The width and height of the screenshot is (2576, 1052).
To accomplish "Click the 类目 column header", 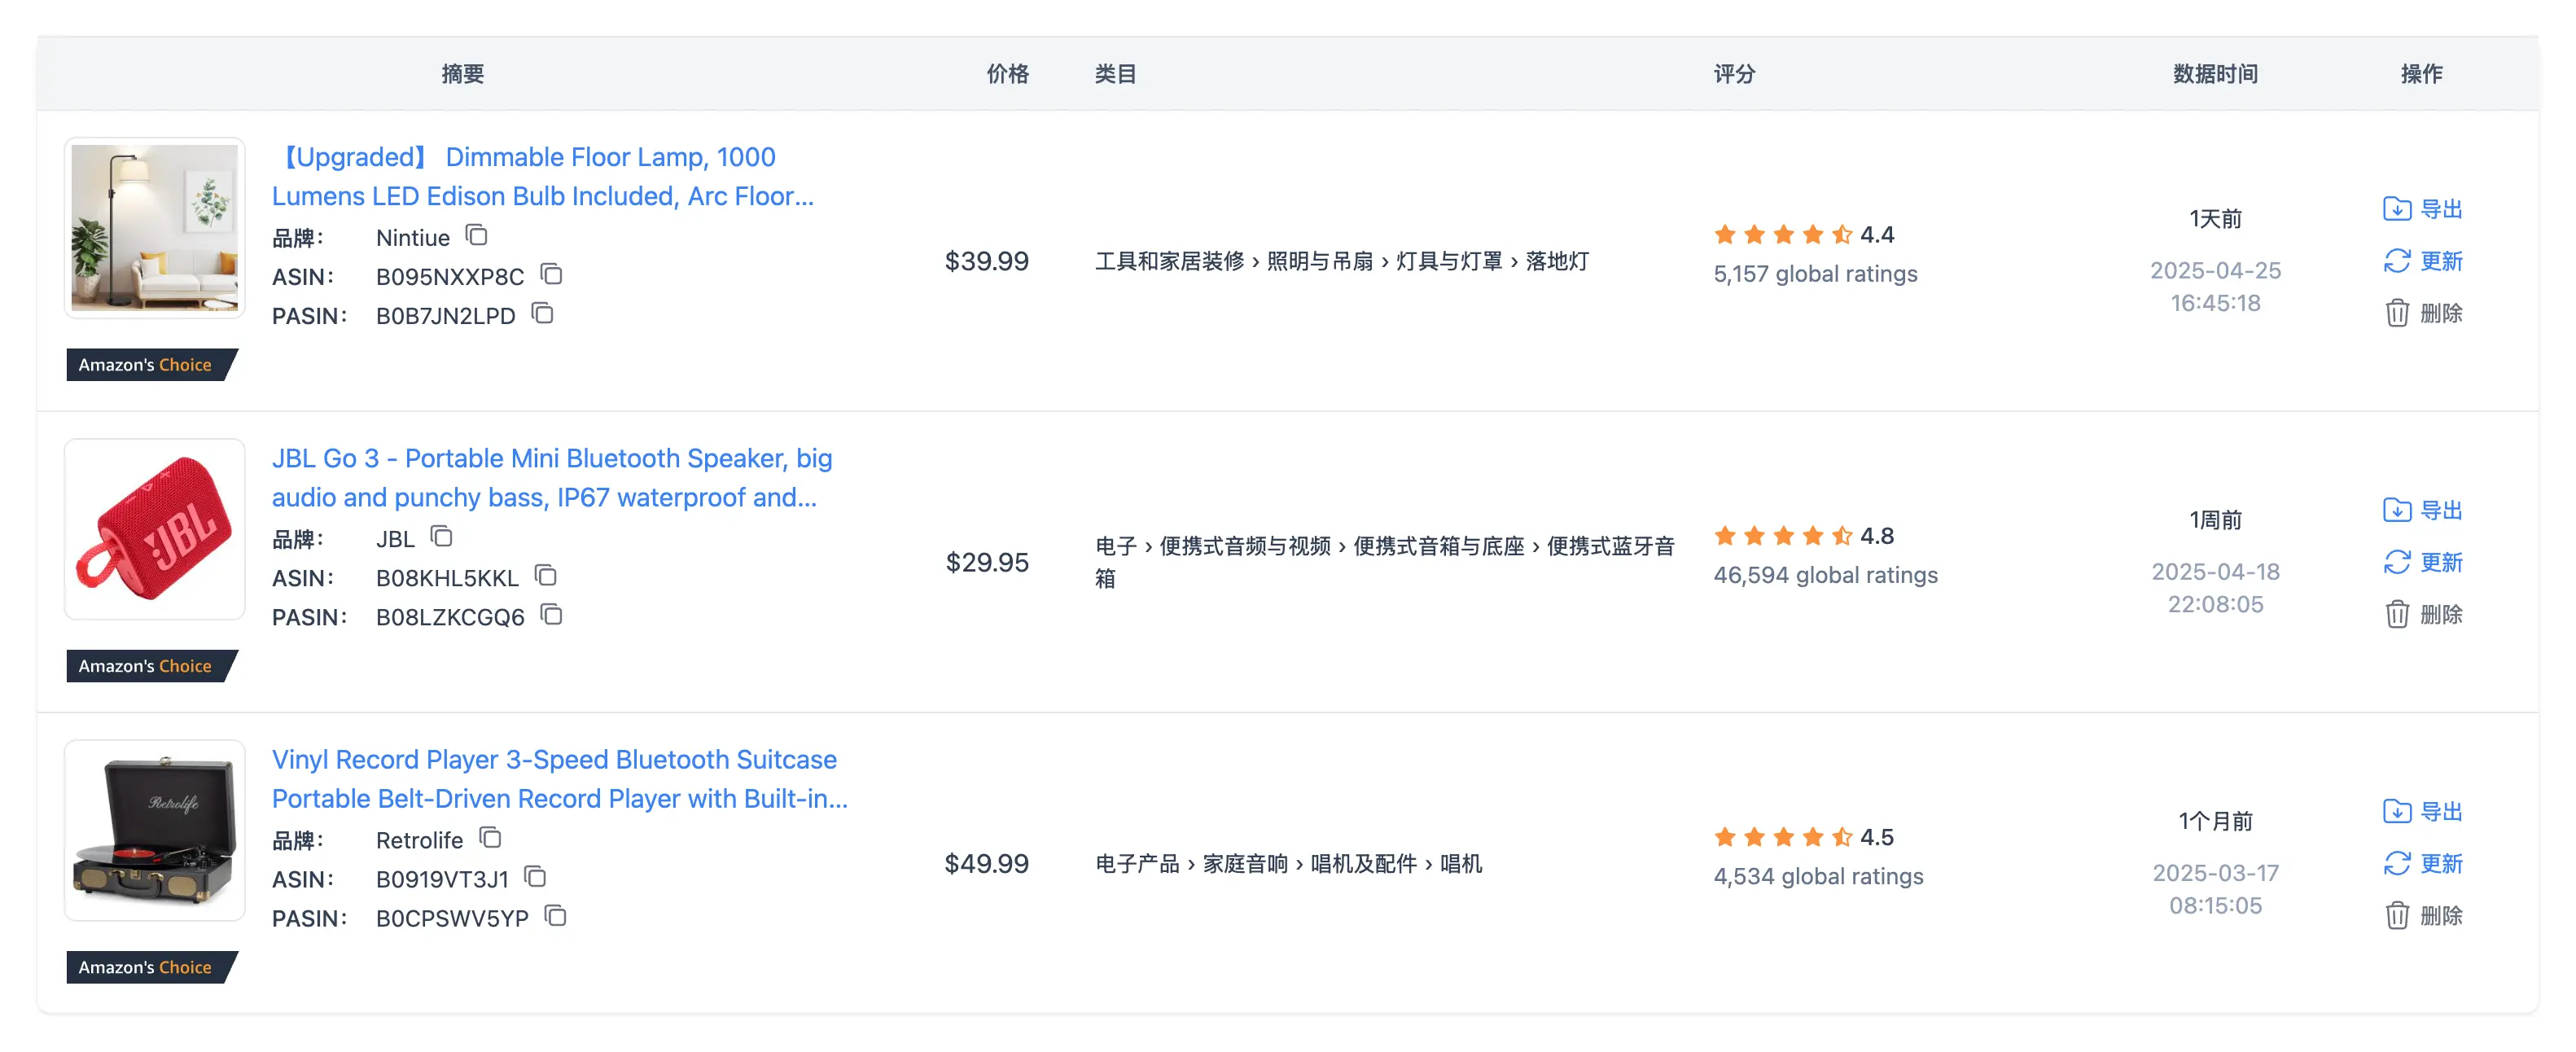I will coord(1115,74).
